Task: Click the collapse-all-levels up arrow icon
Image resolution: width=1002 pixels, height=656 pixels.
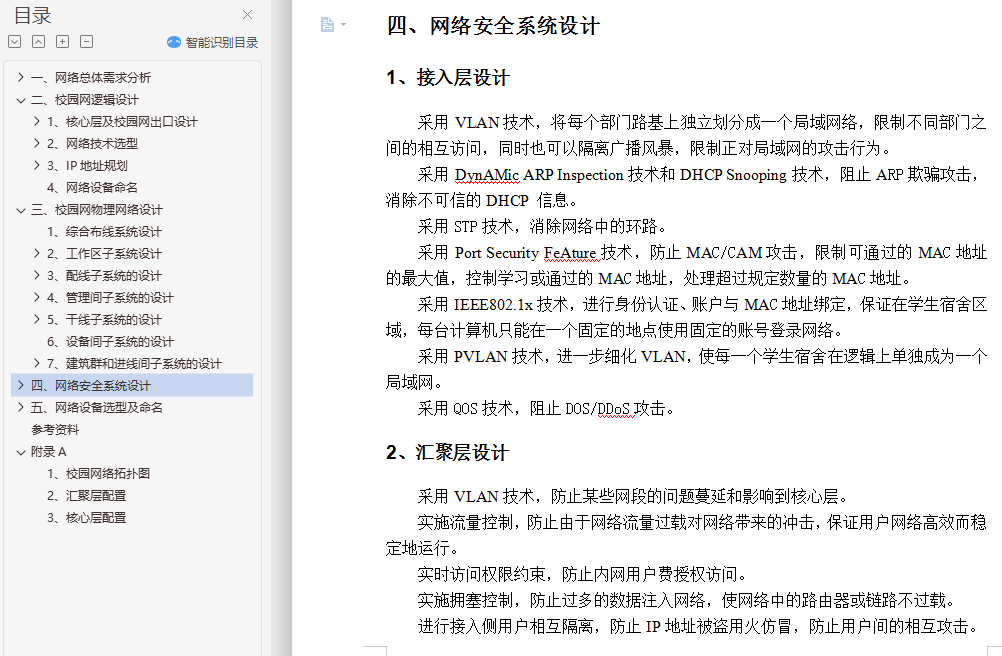Action: click(38, 42)
